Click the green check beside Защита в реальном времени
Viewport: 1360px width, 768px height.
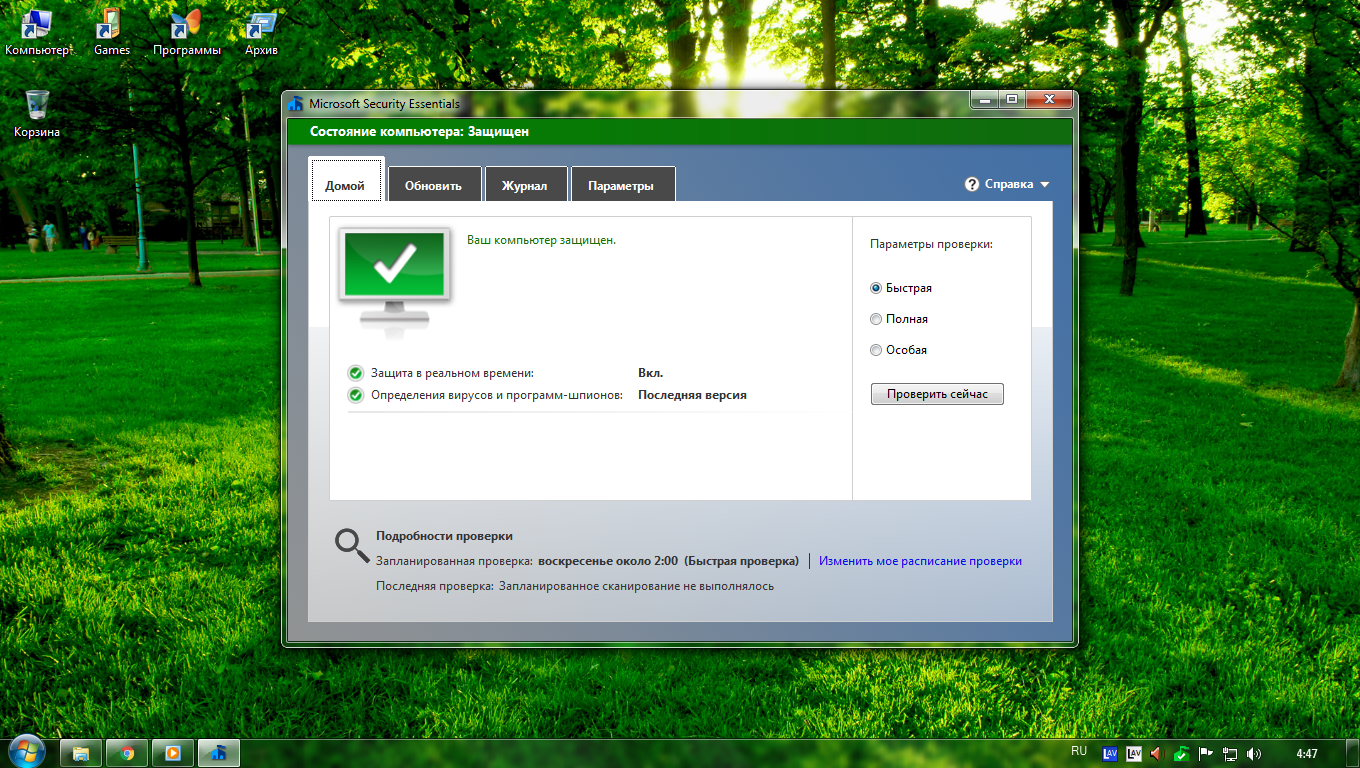click(355, 373)
